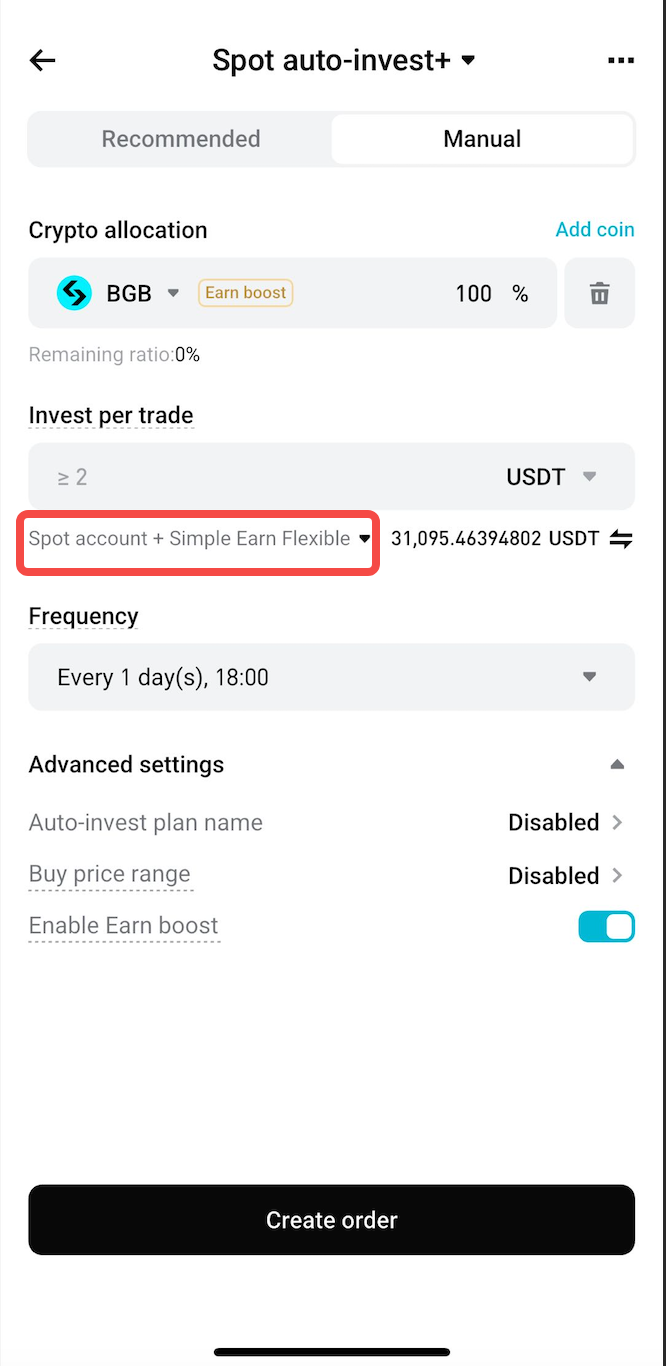Screen dimensions: 666x1366
Task: Collapse the Advanced settings section
Action: pyautogui.click(x=617, y=764)
